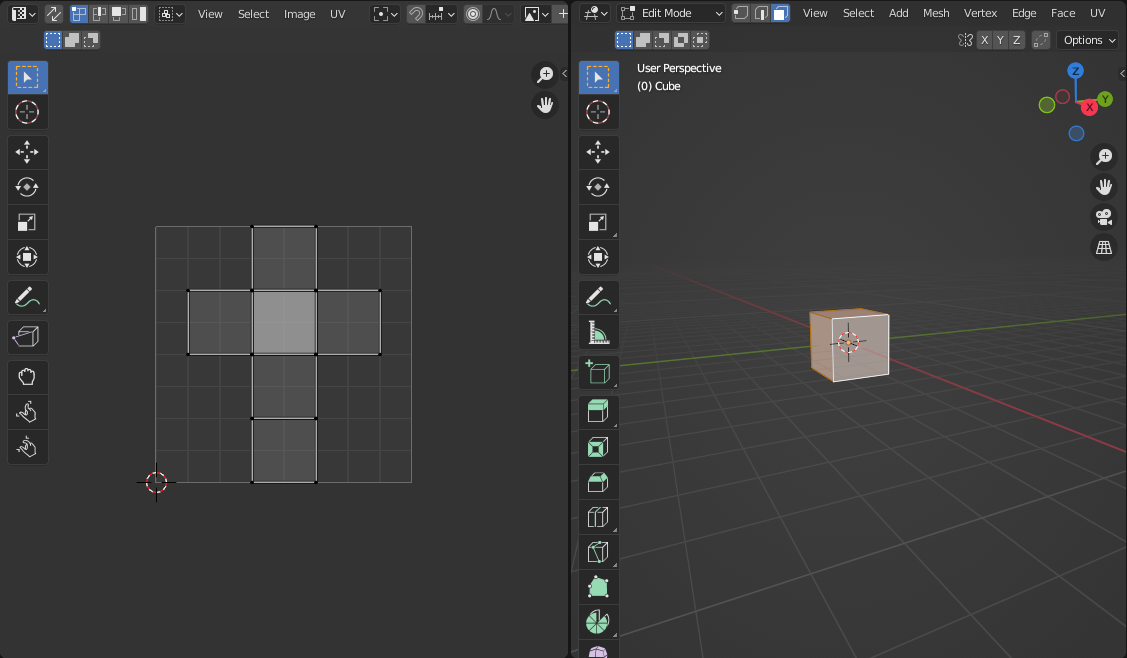Open the Mesh menu

[936, 13]
